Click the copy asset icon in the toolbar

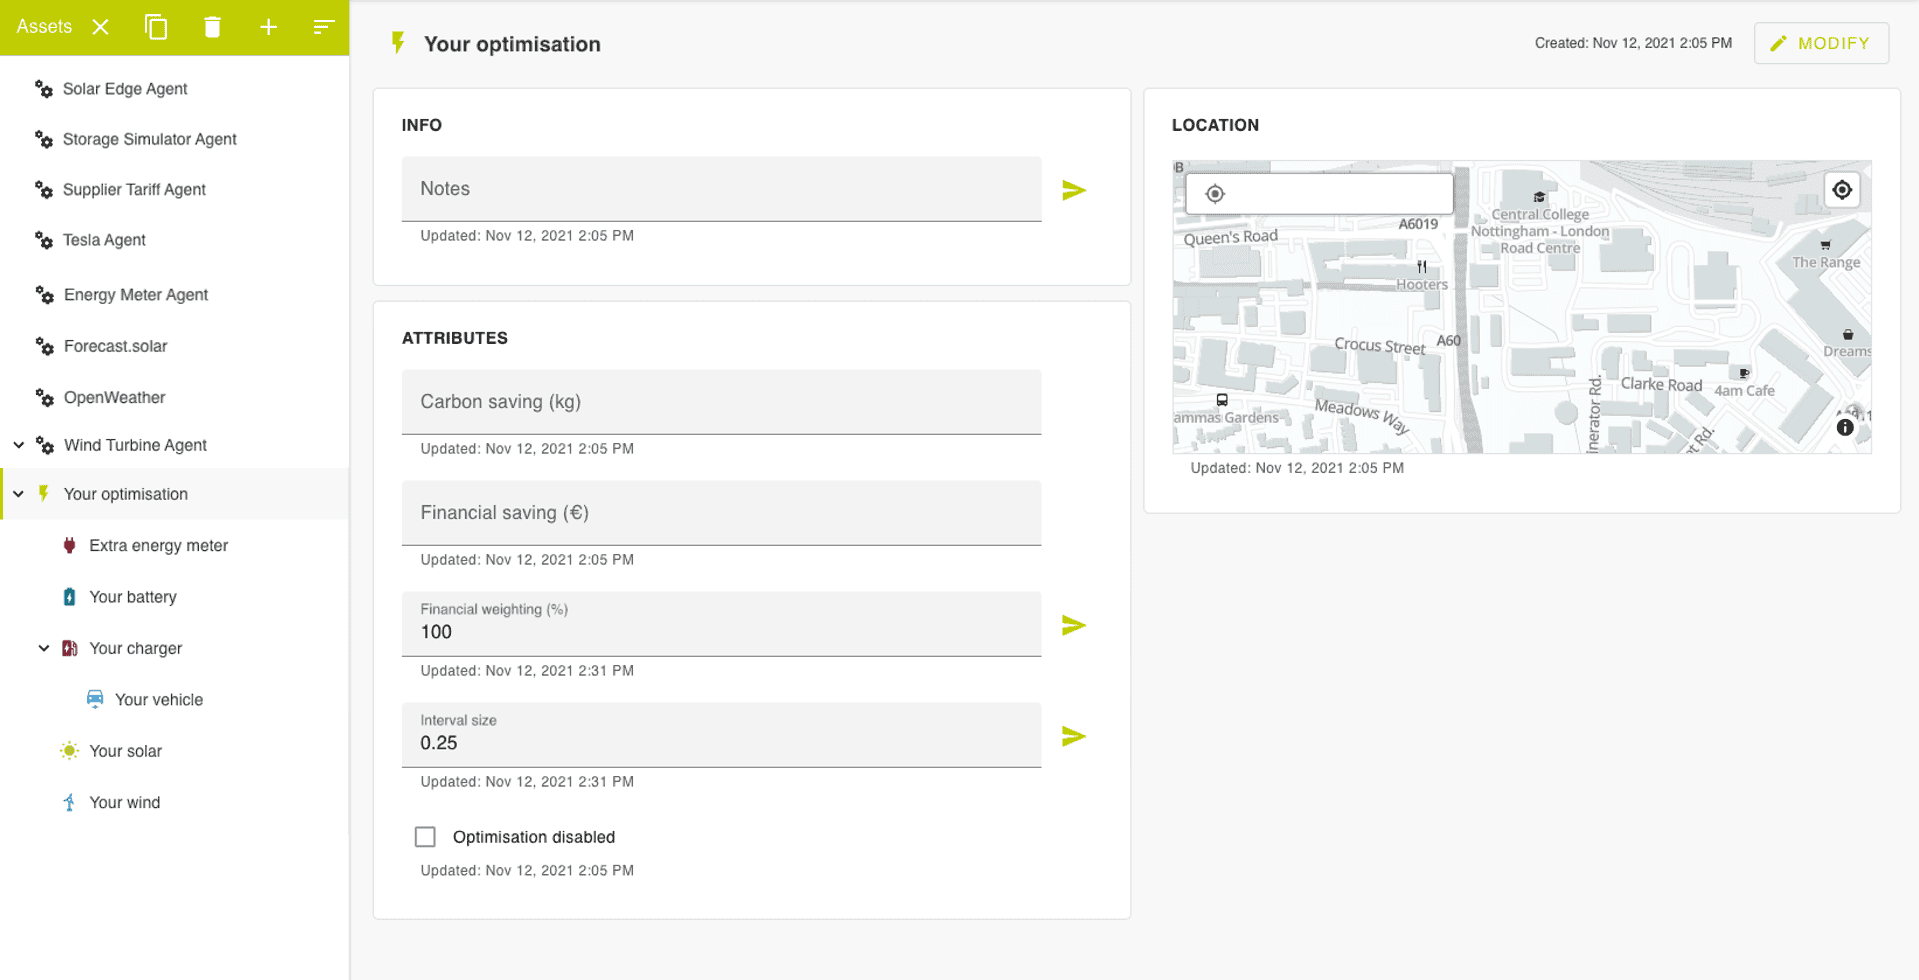156,27
